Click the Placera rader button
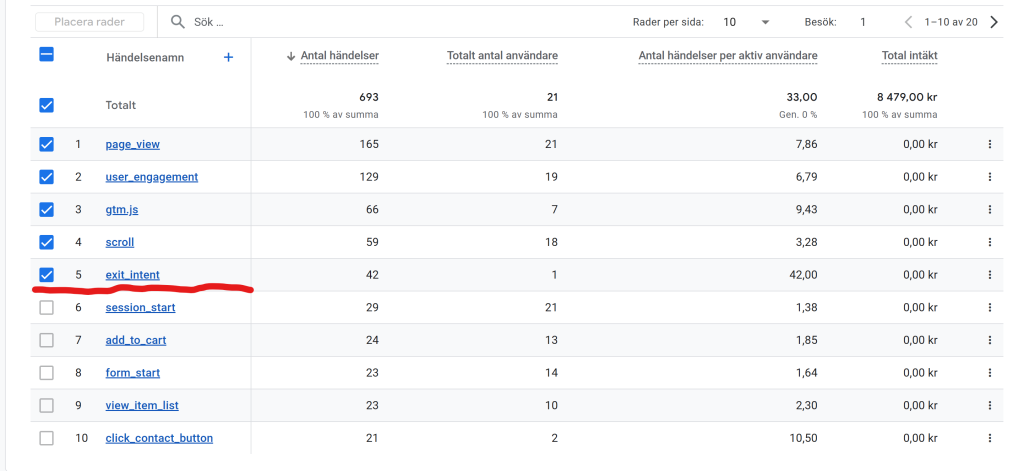 [89, 22]
